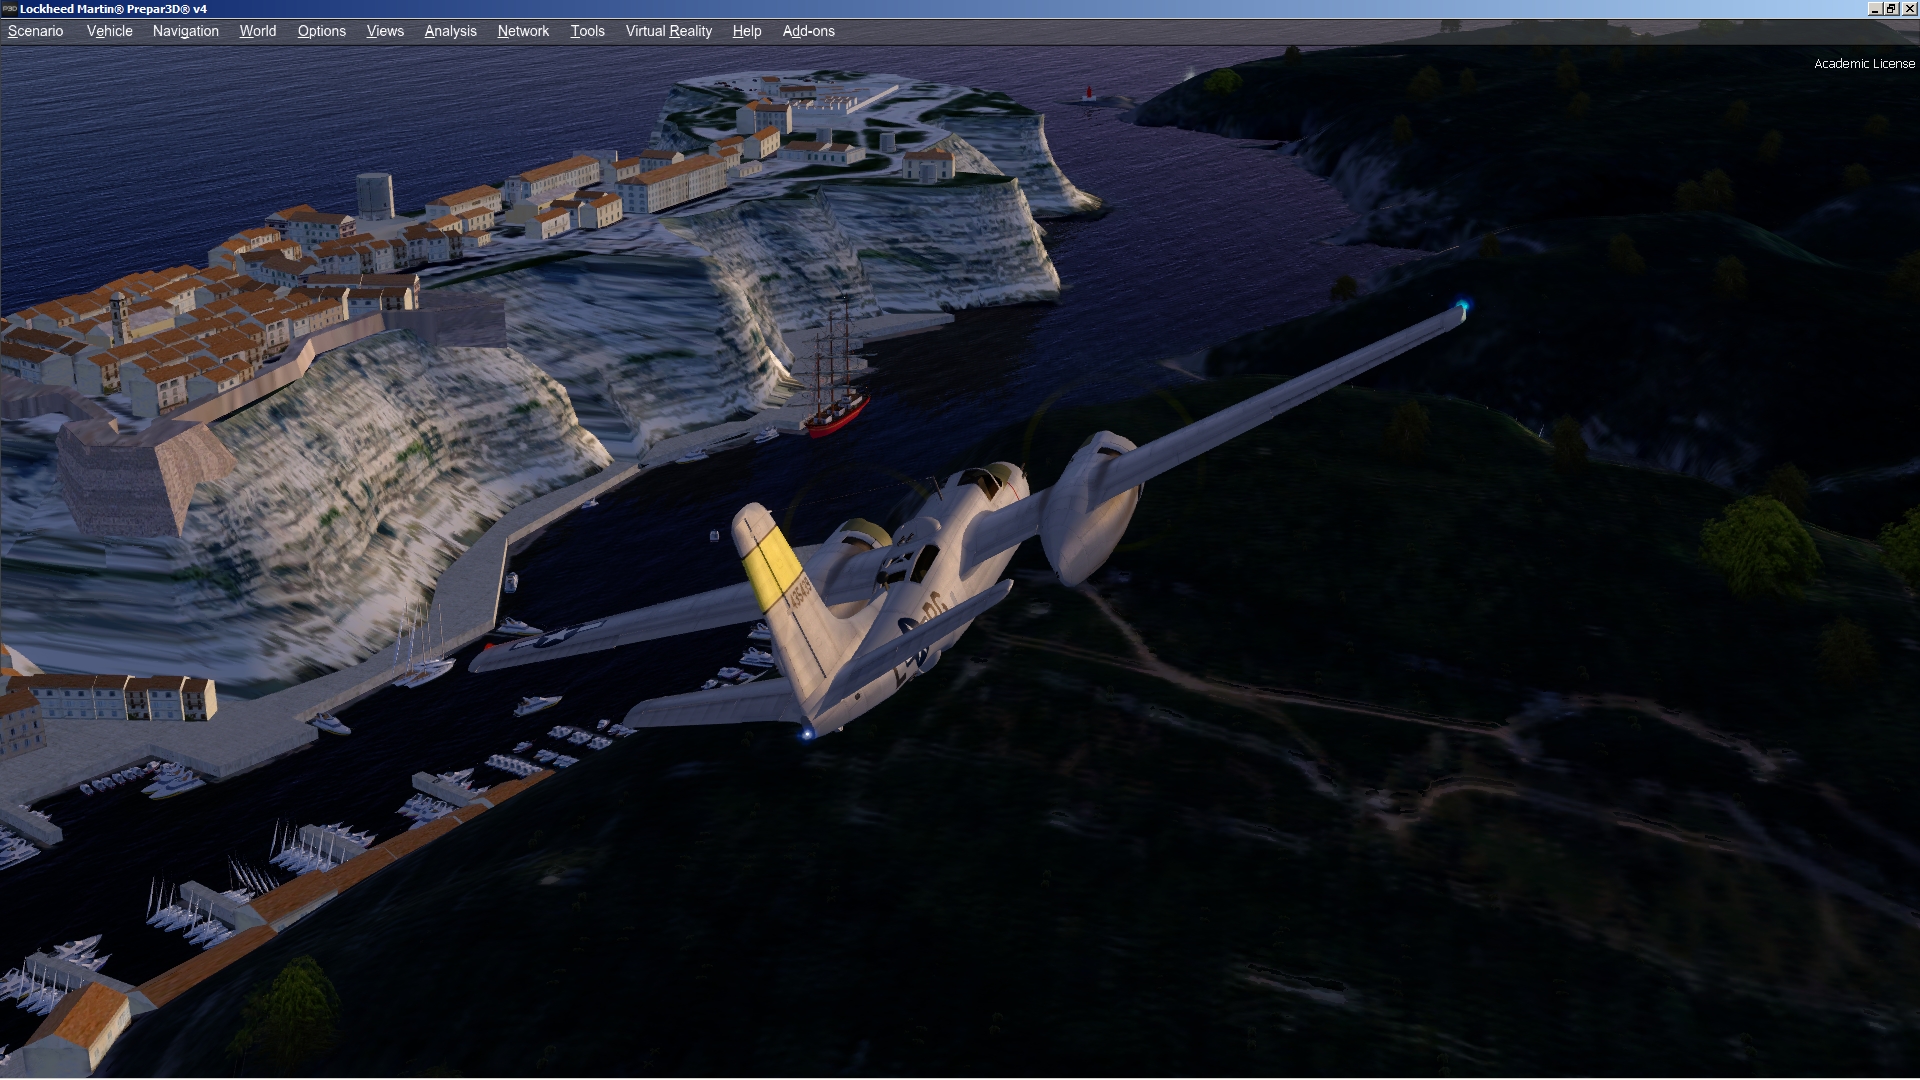The image size is (1920, 1080).
Task: Open the Analysis menu
Action: (450, 31)
